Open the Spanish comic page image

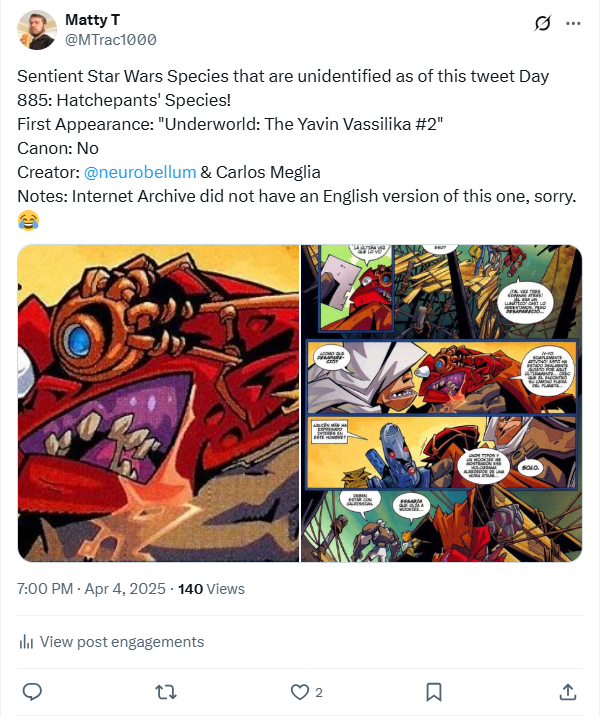coord(442,403)
